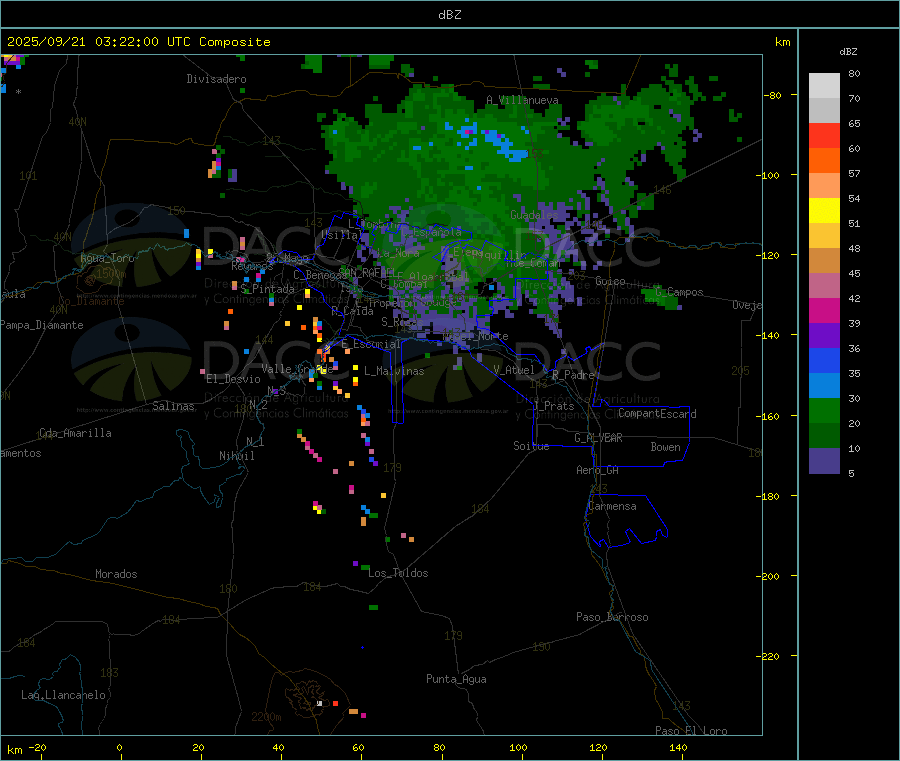
Task: Click the 'Cda_Amarilla' location label
Action: 75,433
